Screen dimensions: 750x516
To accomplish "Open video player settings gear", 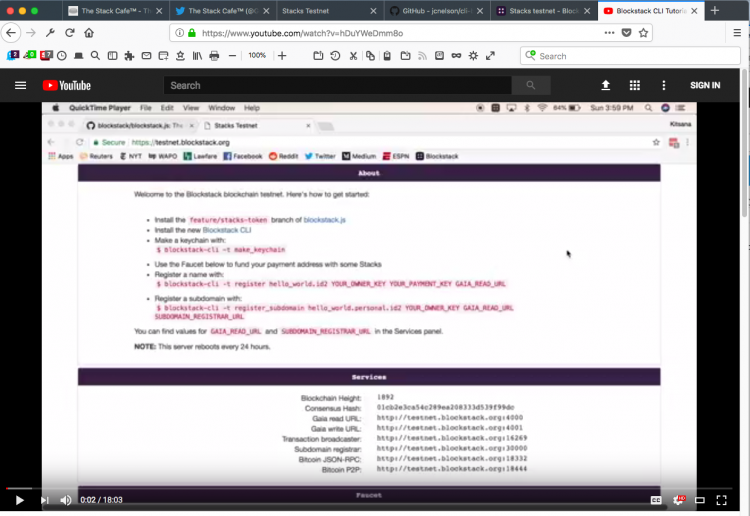I will [678, 500].
